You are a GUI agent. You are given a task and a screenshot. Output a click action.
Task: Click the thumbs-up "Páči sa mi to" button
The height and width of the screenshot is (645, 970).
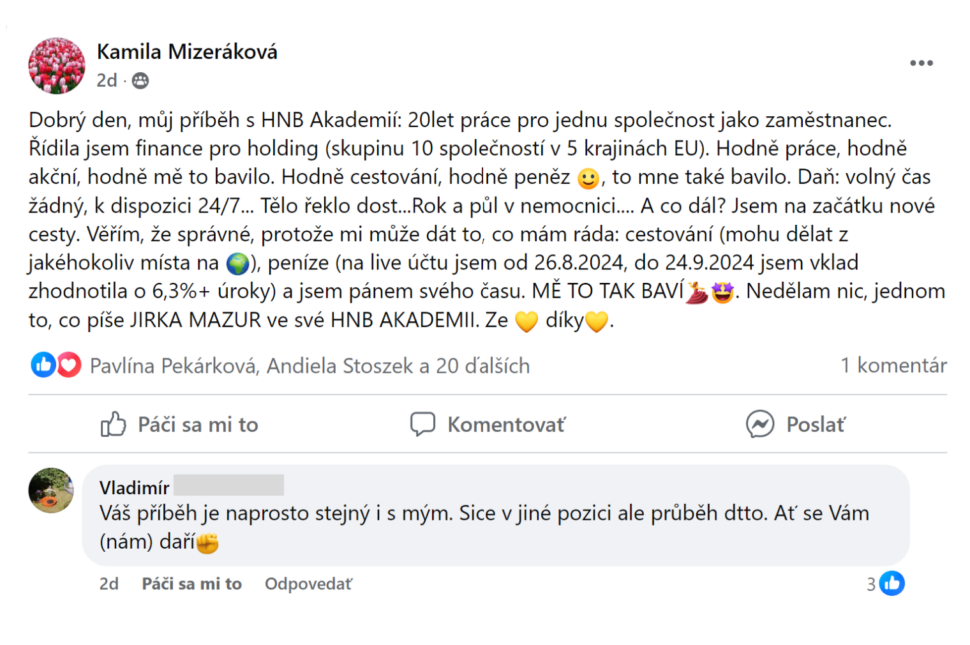pyautogui.click(x=180, y=424)
